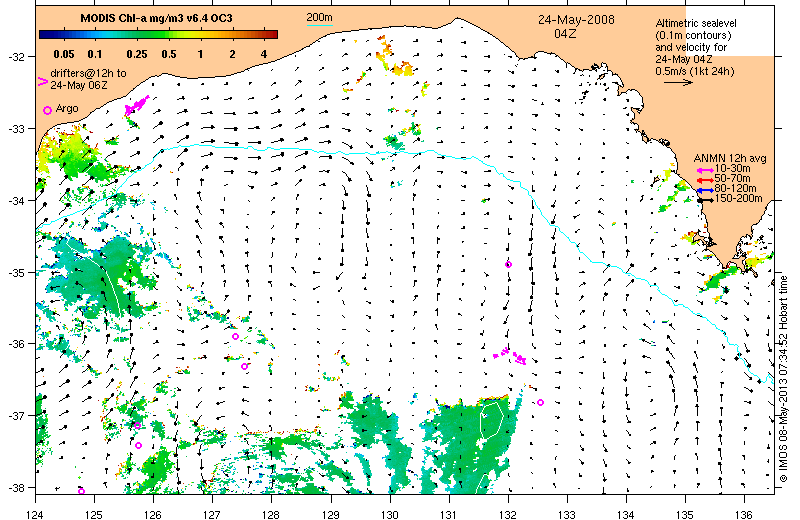Select Argo float marker near 132.5°E, 36.8°S

point(540,402)
